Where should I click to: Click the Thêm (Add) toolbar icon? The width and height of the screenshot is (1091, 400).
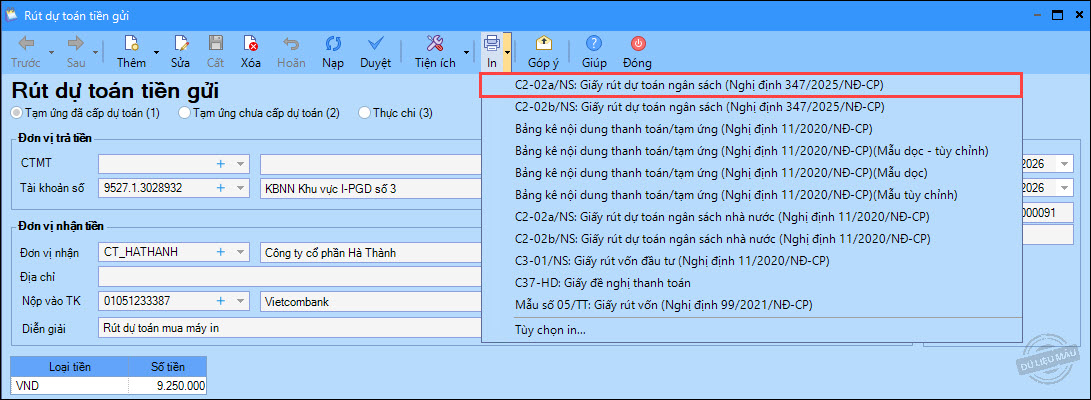coord(131,44)
